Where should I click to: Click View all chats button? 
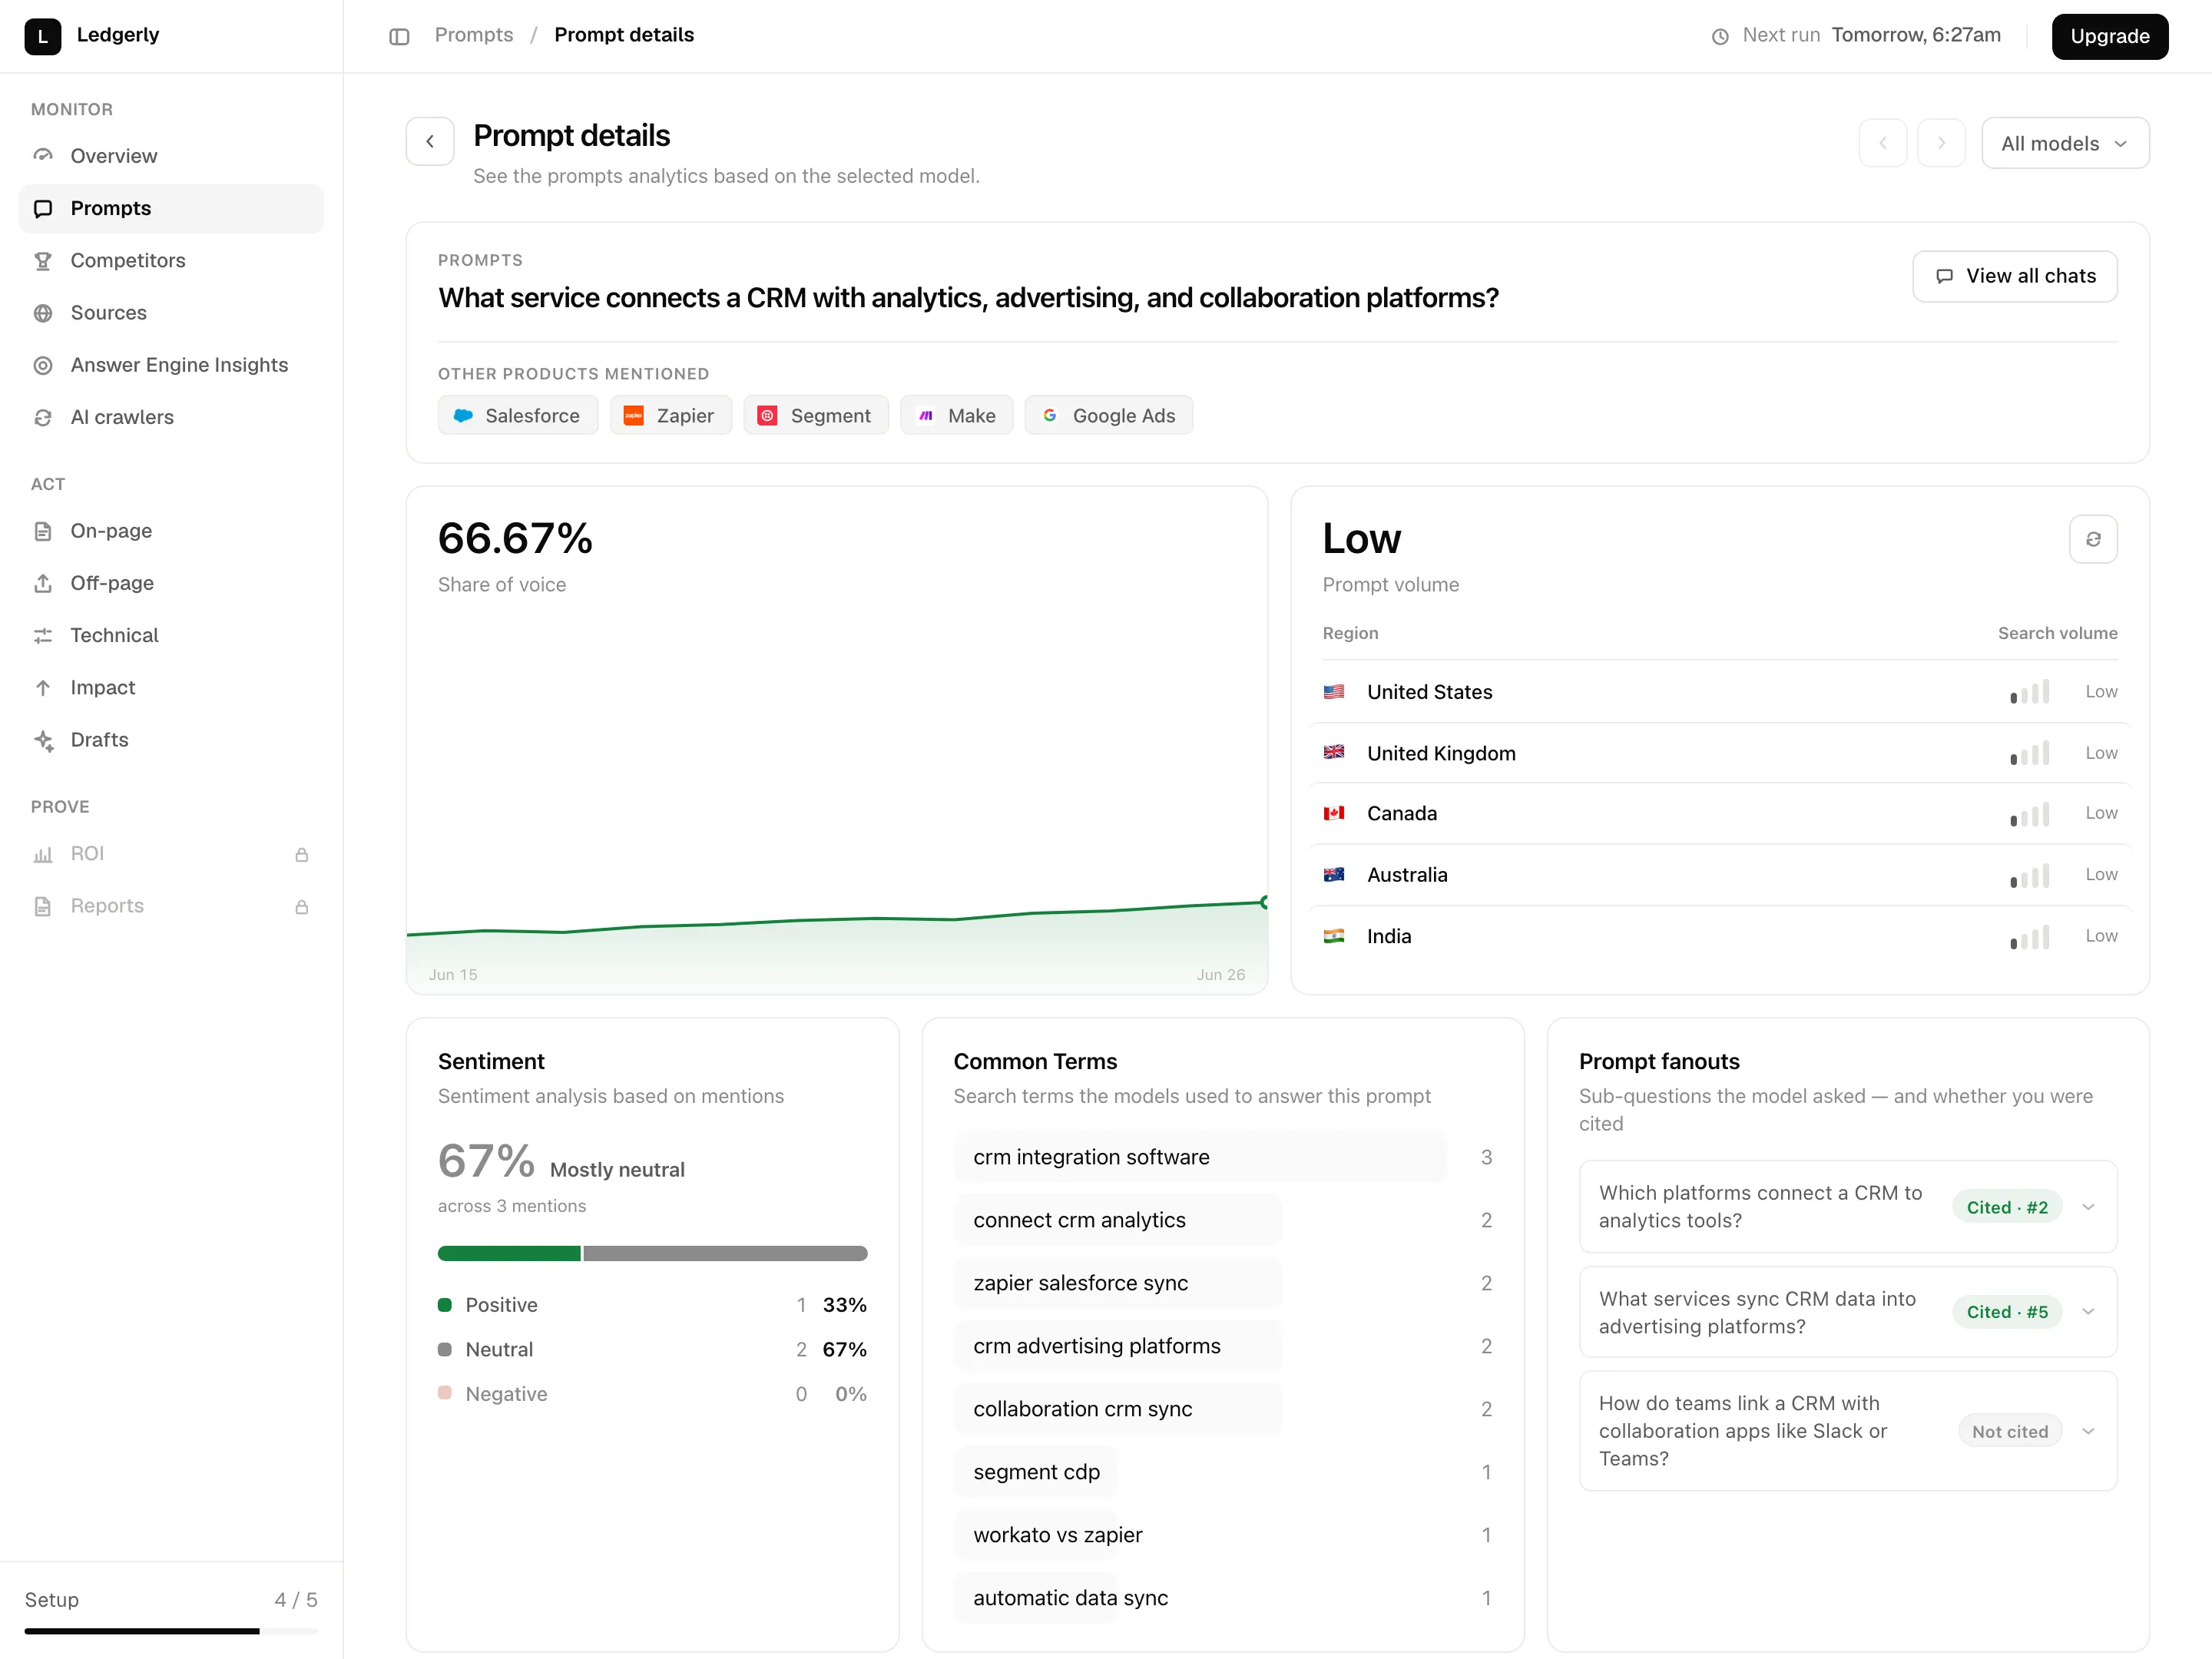[2015, 276]
